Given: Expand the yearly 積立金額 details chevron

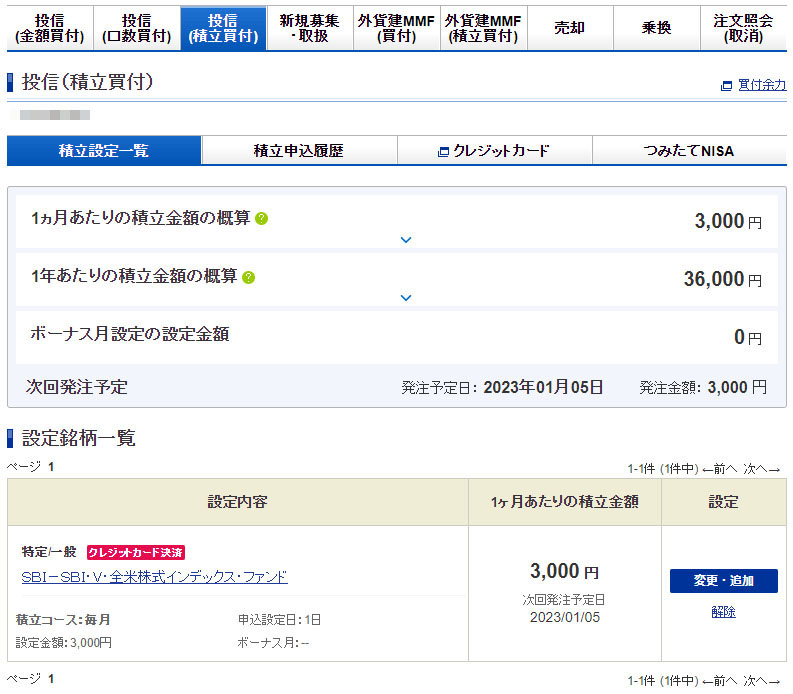Looking at the screenshot, I should click(406, 298).
